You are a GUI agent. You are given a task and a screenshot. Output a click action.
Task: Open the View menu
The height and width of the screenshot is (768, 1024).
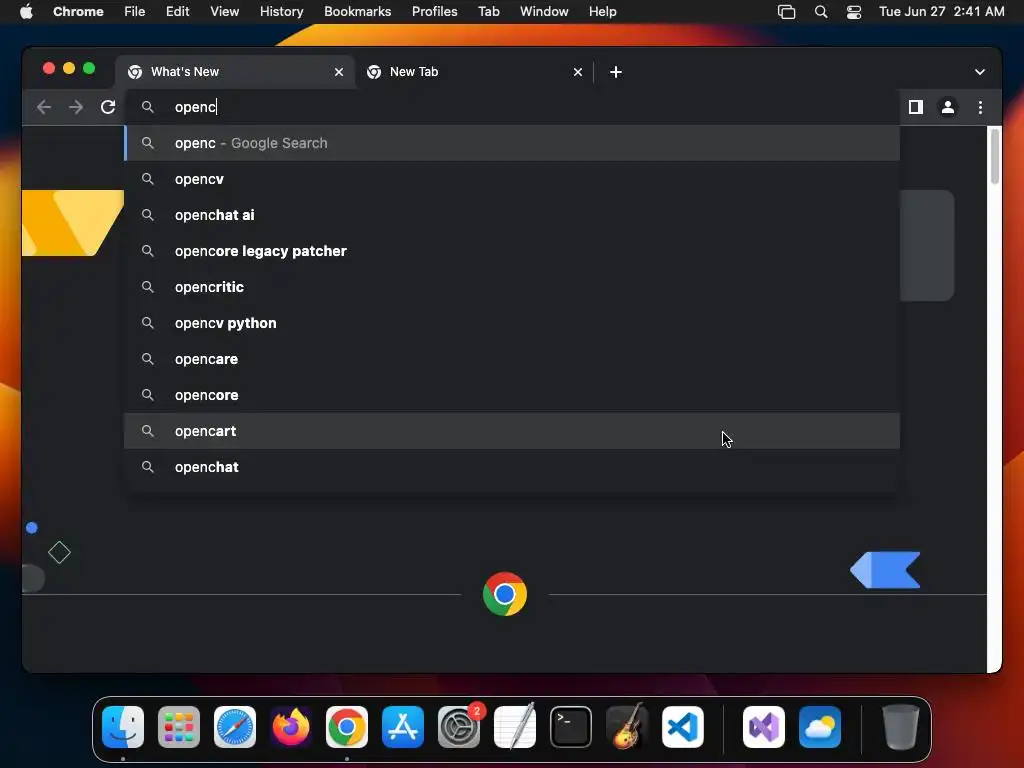[x=224, y=11]
